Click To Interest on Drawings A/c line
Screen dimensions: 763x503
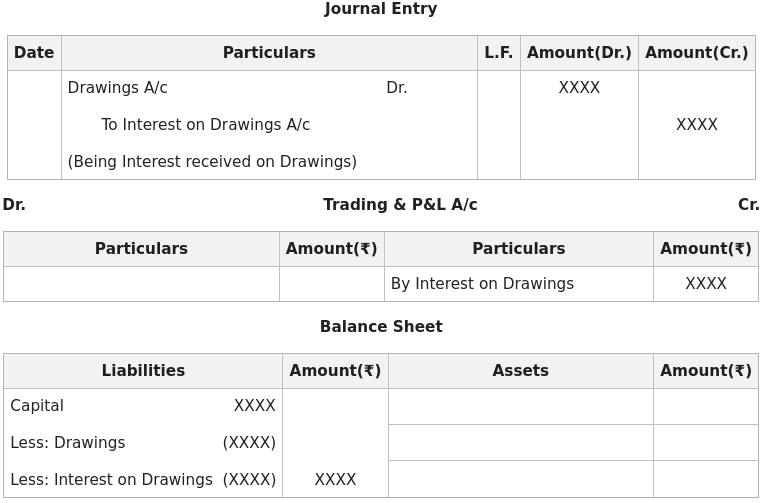(205, 125)
